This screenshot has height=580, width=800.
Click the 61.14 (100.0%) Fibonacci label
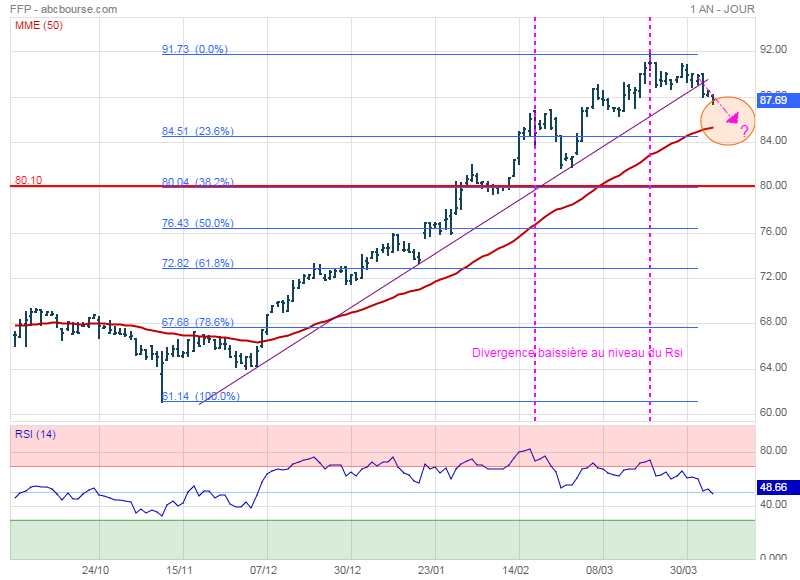pos(201,396)
